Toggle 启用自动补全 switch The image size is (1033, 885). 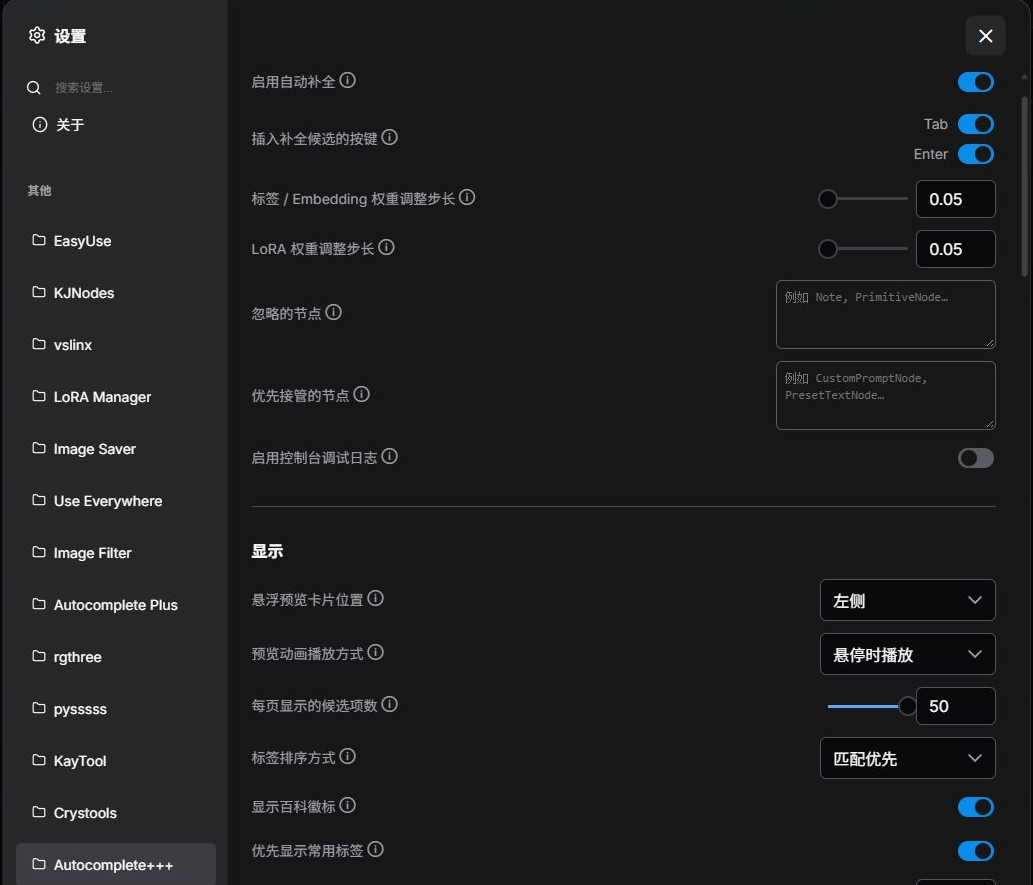coord(976,82)
